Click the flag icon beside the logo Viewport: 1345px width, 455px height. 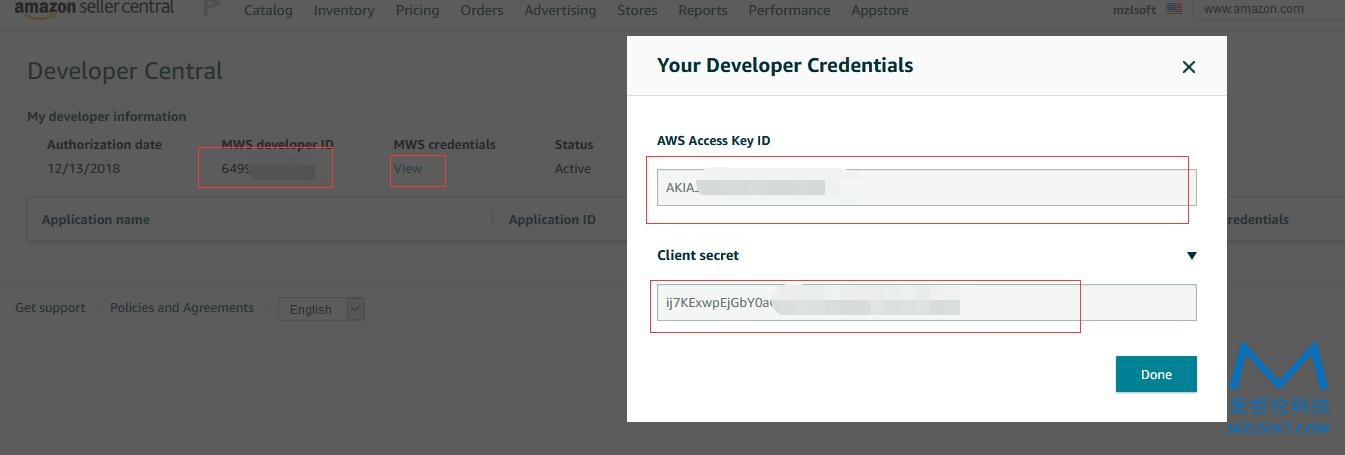[212, 8]
